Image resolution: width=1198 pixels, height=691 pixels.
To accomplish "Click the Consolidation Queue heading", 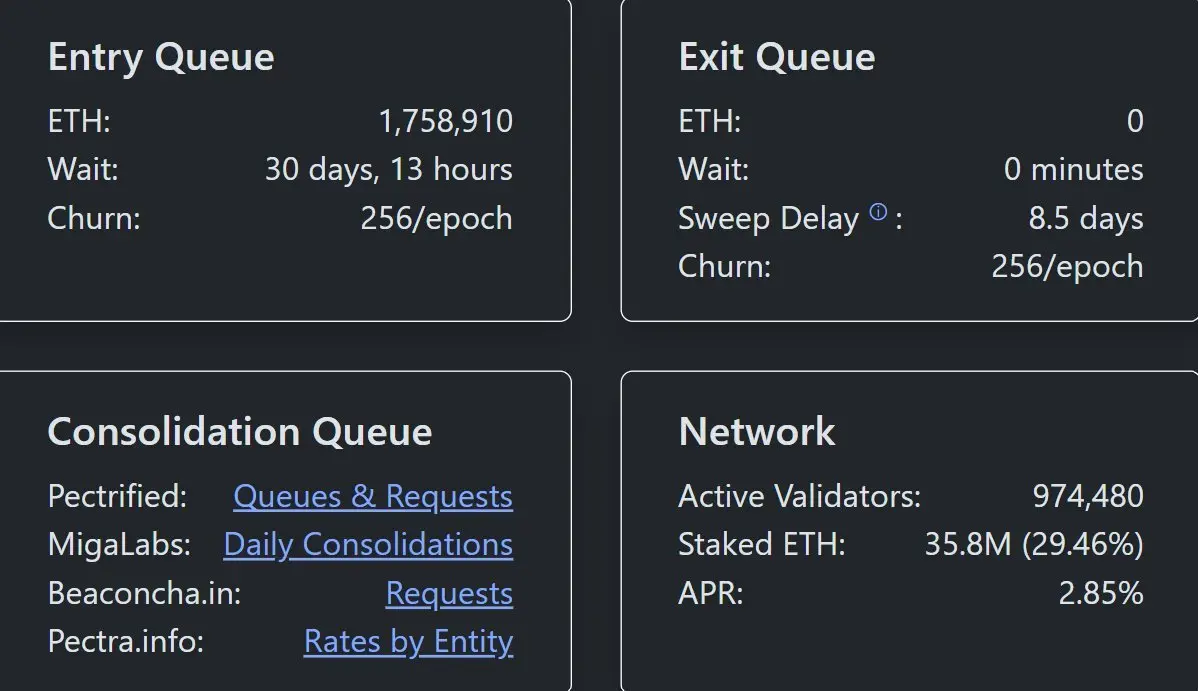I will pos(240,432).
